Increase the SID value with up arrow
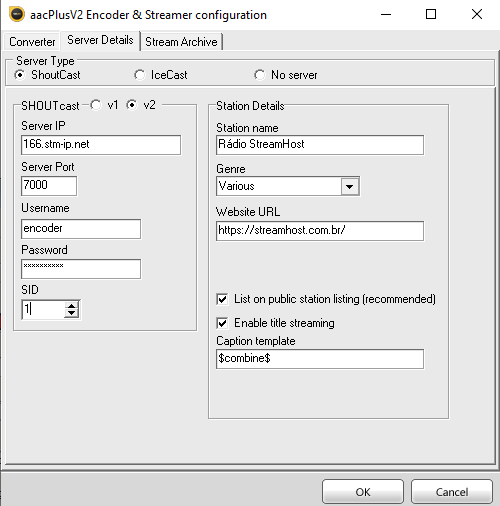The image size is (500, 506). pos(72,306)
